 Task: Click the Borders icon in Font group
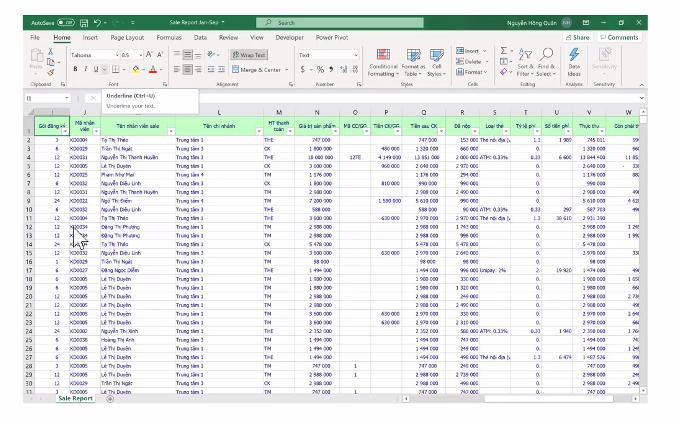tap(116, 69)
